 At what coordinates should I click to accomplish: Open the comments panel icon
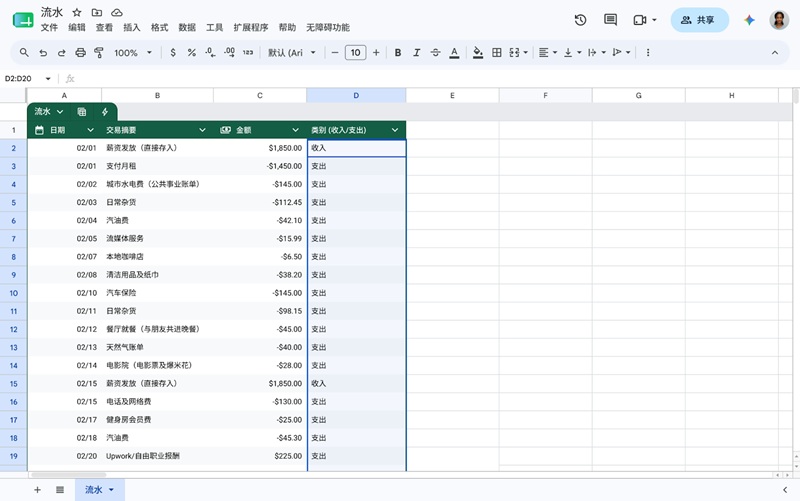(x=610, y=20)
